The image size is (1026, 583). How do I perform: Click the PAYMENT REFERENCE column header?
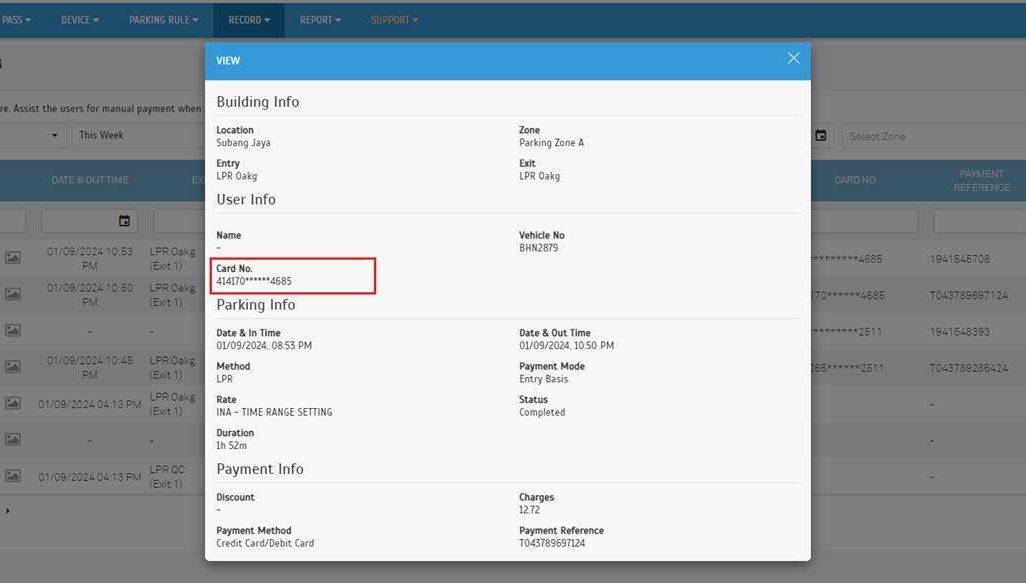coord(980,180)
